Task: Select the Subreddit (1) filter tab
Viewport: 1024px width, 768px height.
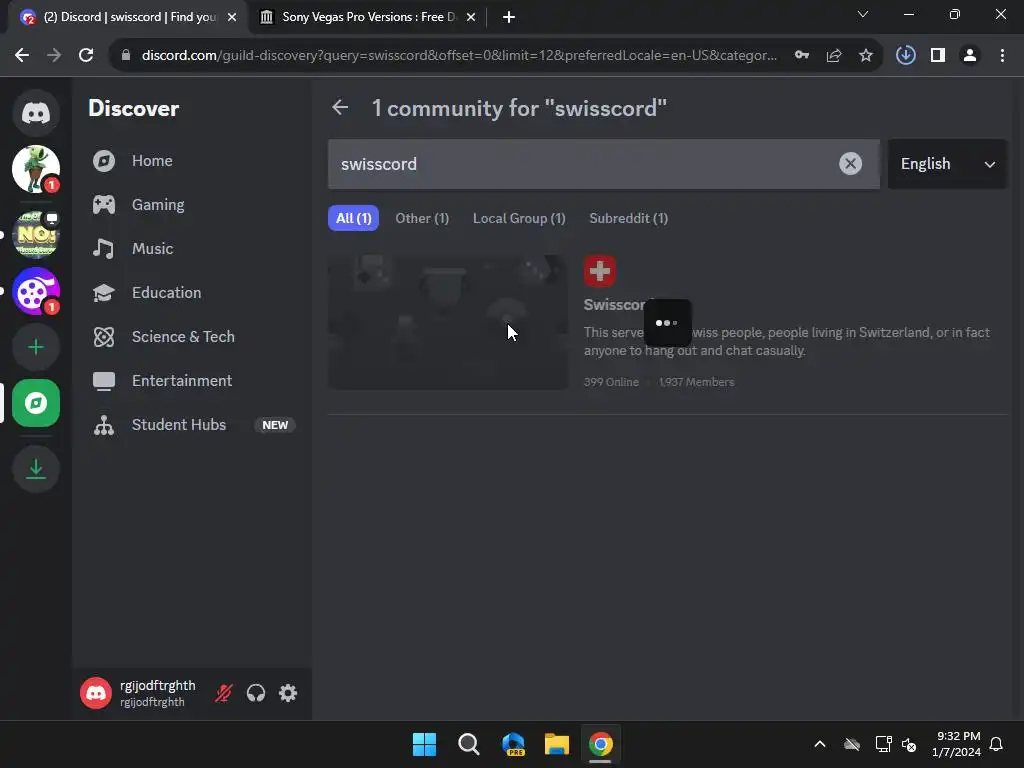Action: pyautogui.click(x=628, y=218)
